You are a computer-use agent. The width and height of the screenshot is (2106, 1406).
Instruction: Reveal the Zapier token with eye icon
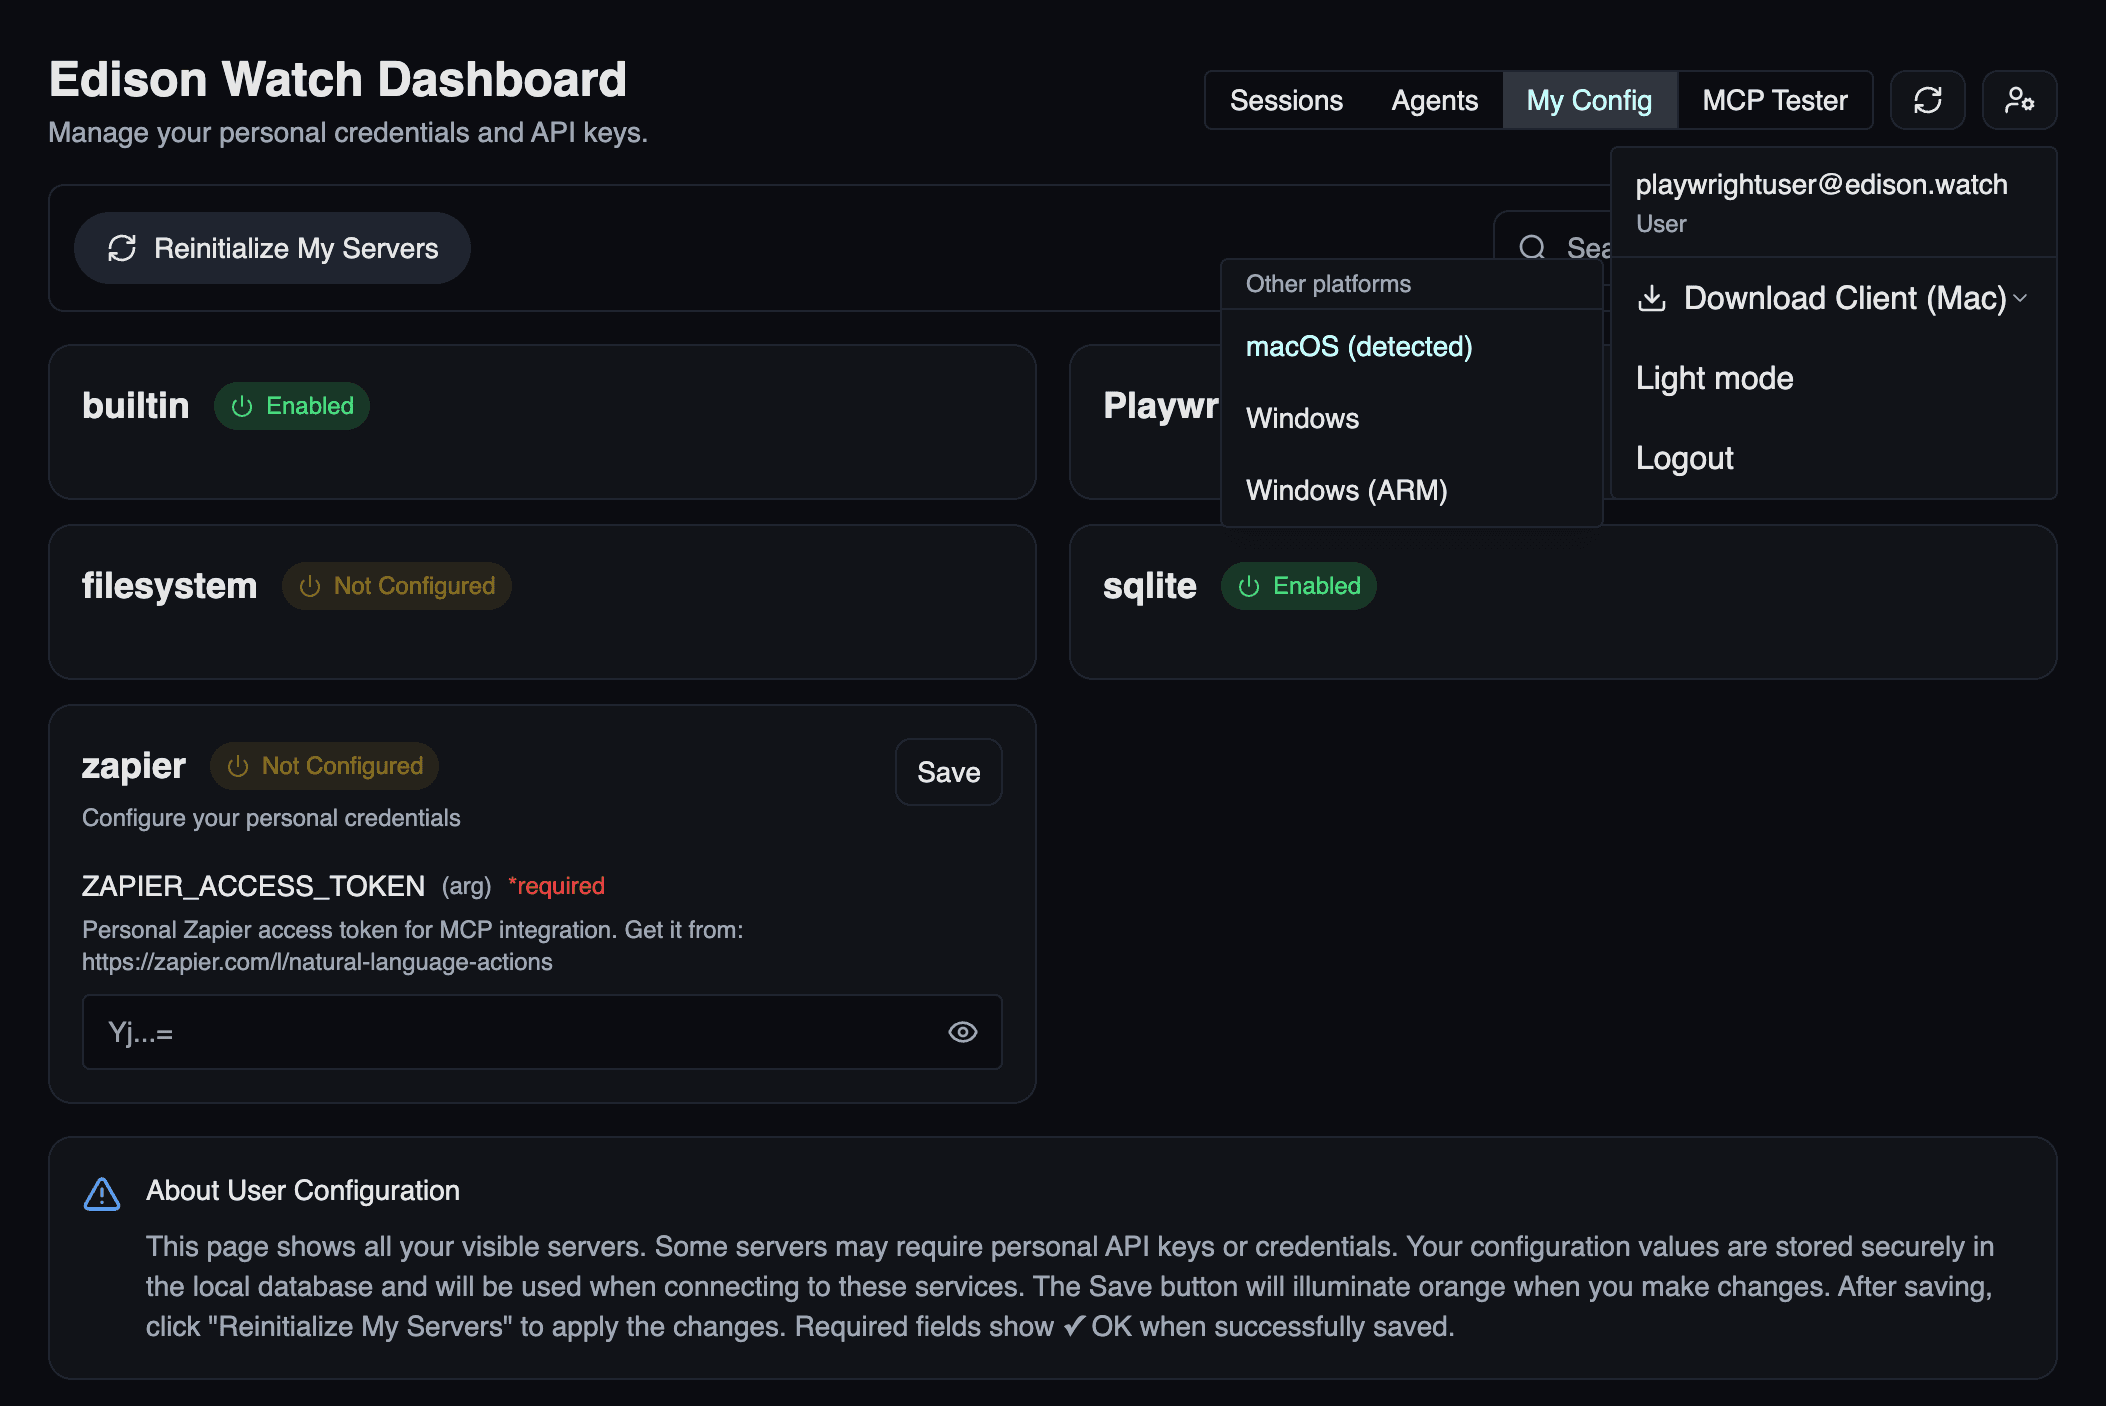tap(962, 1032)
